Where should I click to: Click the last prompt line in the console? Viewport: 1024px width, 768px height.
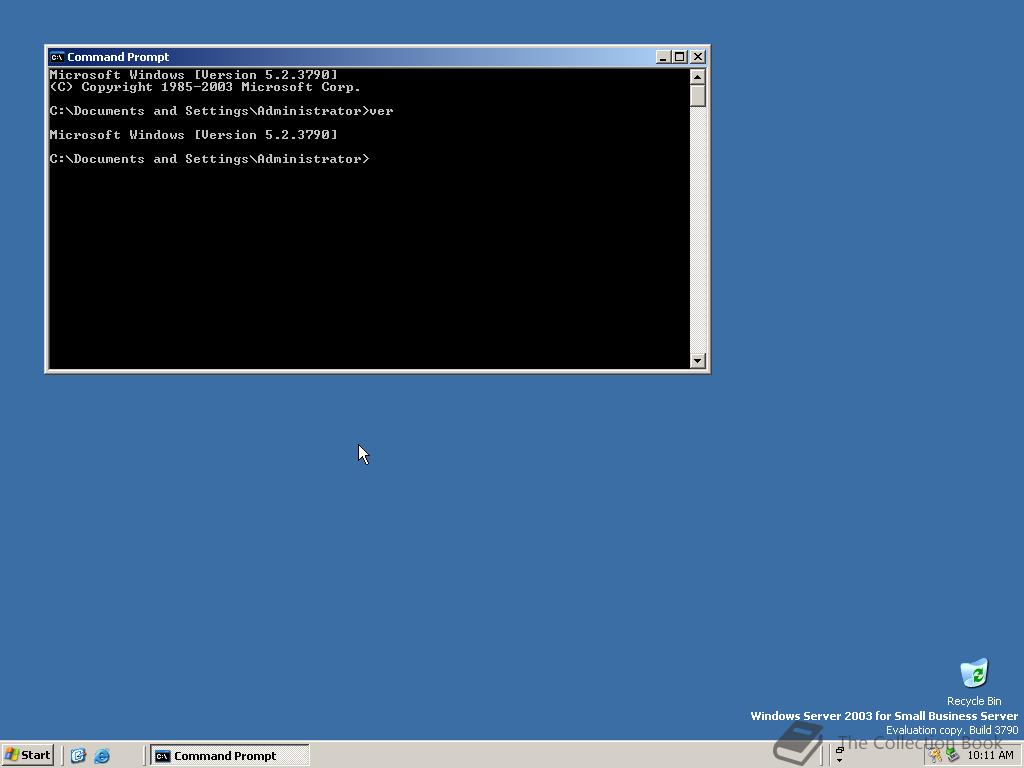tap(210, 159)
